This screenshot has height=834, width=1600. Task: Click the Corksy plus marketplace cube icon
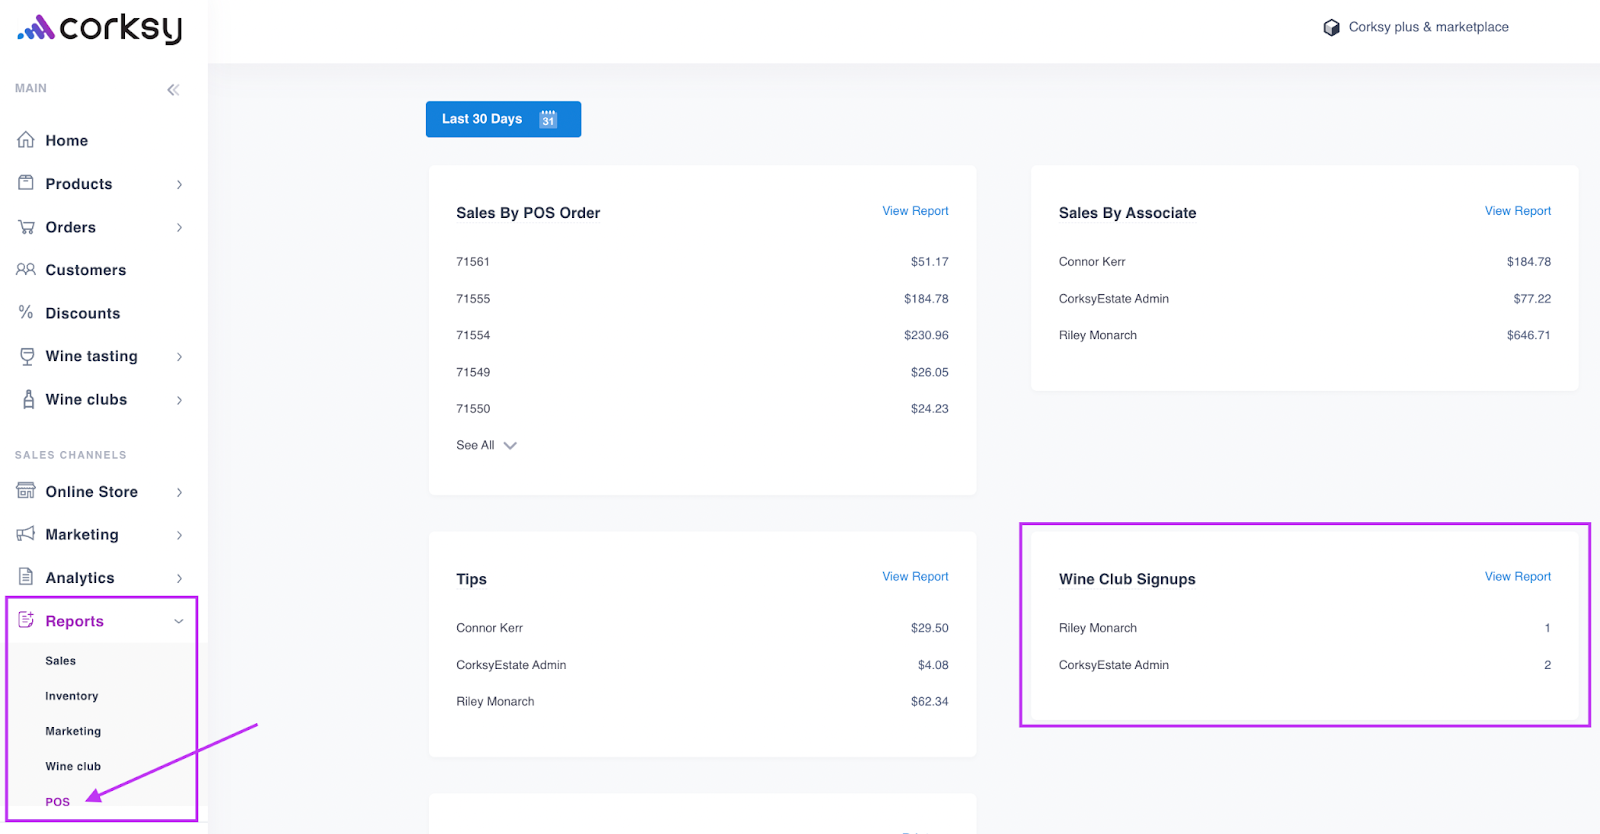pos(1331,28)
